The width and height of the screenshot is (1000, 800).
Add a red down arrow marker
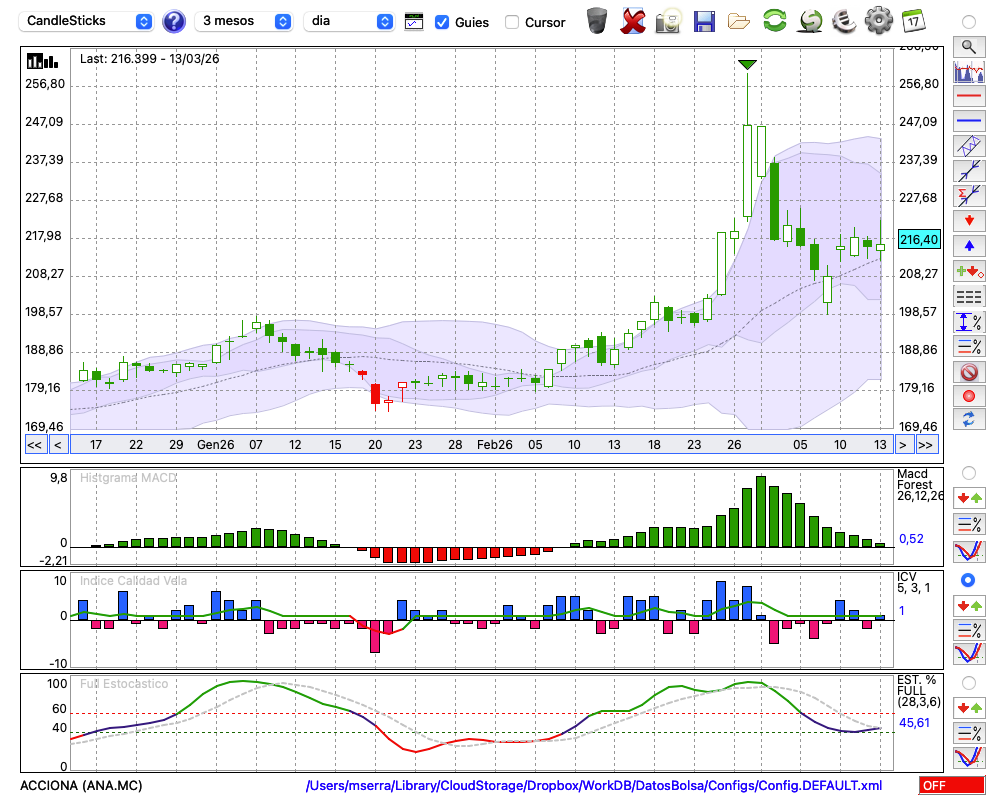tap(968, 219)
